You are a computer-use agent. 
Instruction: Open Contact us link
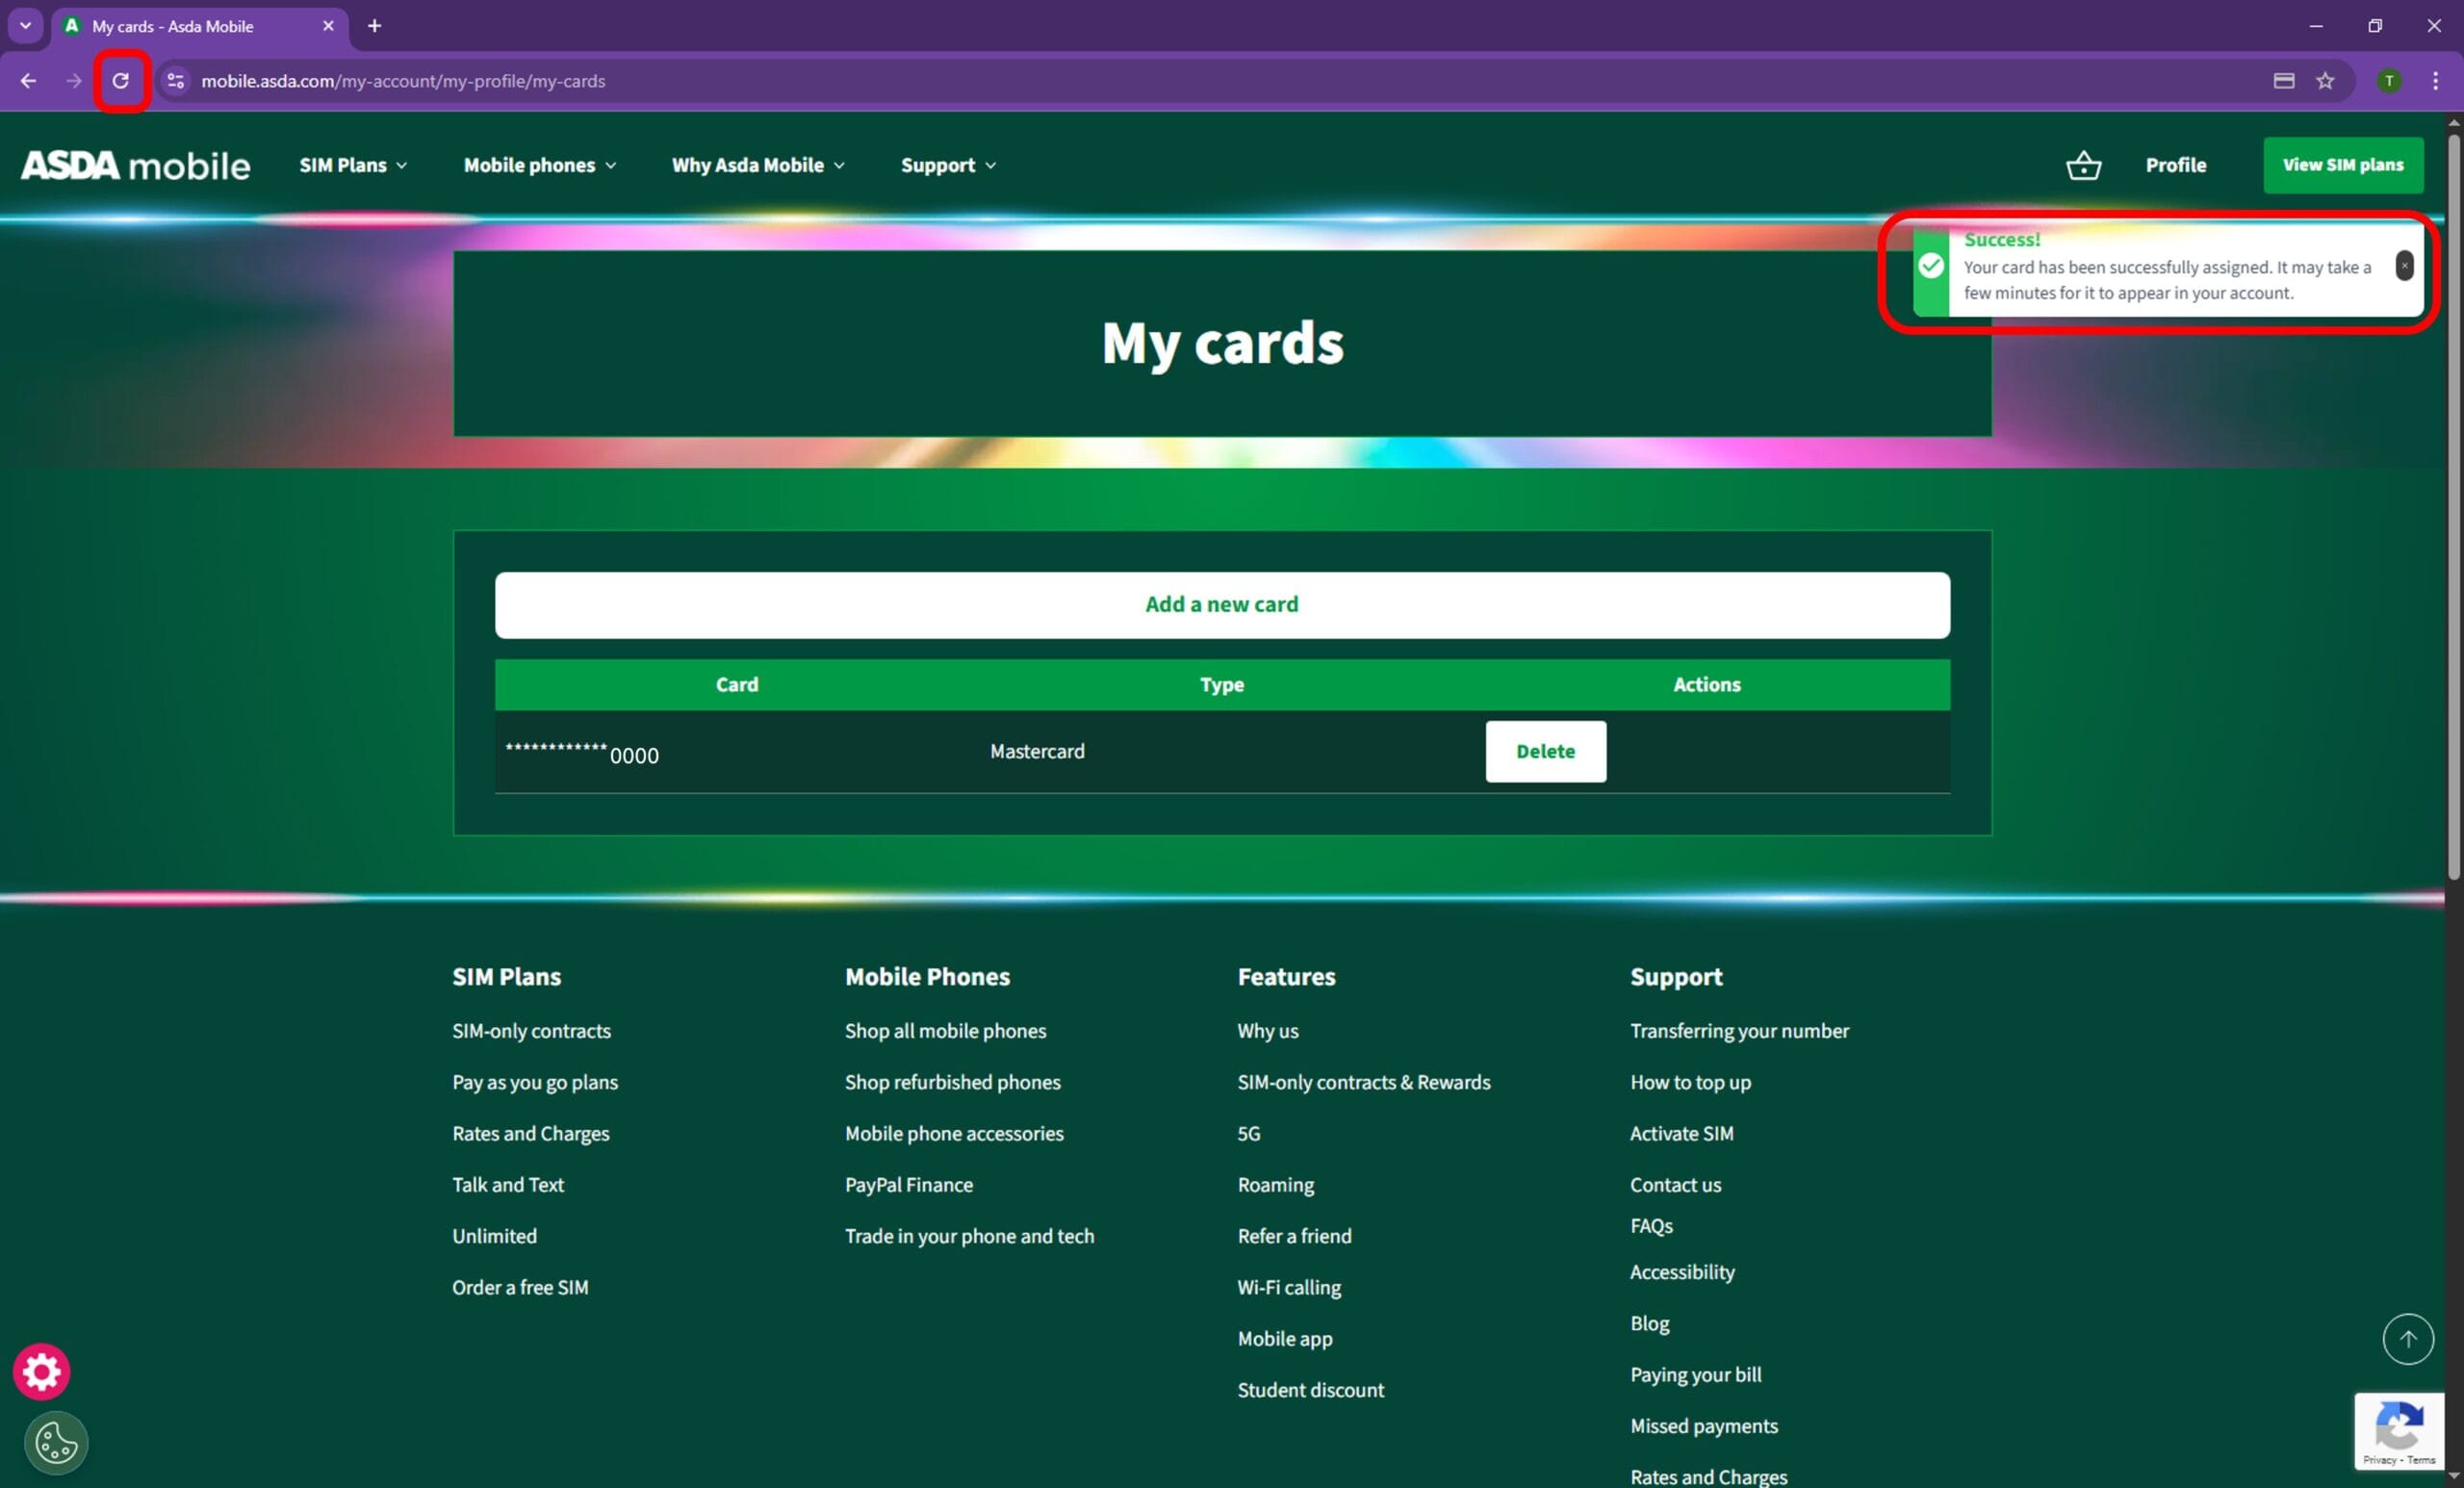click(1675, 1184)
